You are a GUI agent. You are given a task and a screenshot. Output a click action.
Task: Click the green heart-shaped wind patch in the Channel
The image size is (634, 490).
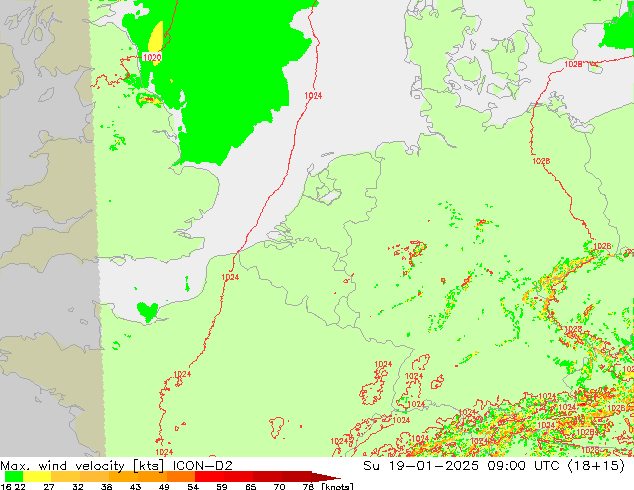coord(147,311)
